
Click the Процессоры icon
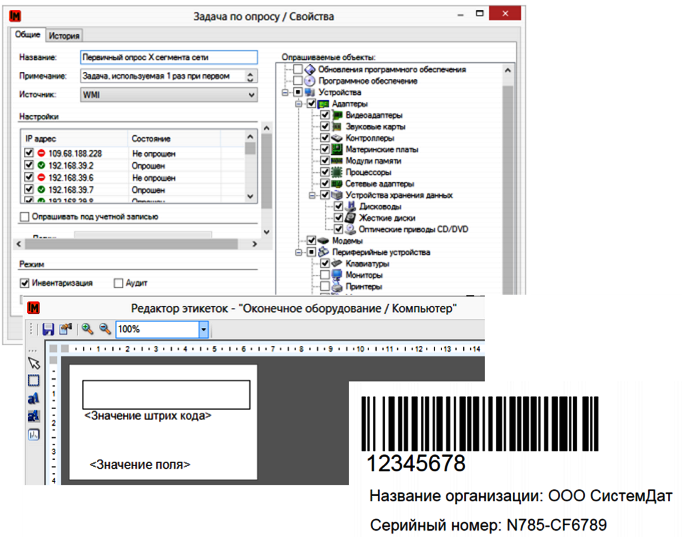pyautogui.click(x=337, y=172)
